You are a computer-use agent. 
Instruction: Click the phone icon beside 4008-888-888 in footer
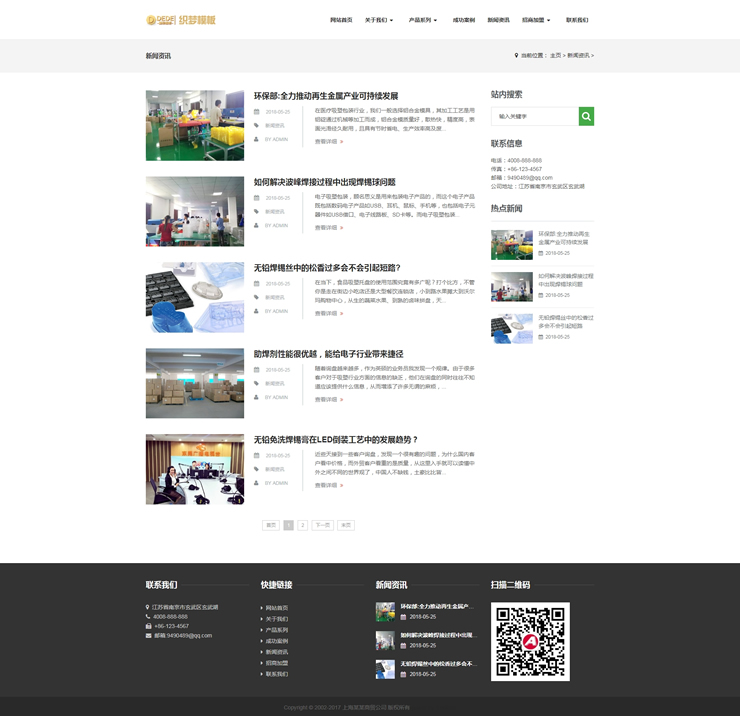coord(149,616)
